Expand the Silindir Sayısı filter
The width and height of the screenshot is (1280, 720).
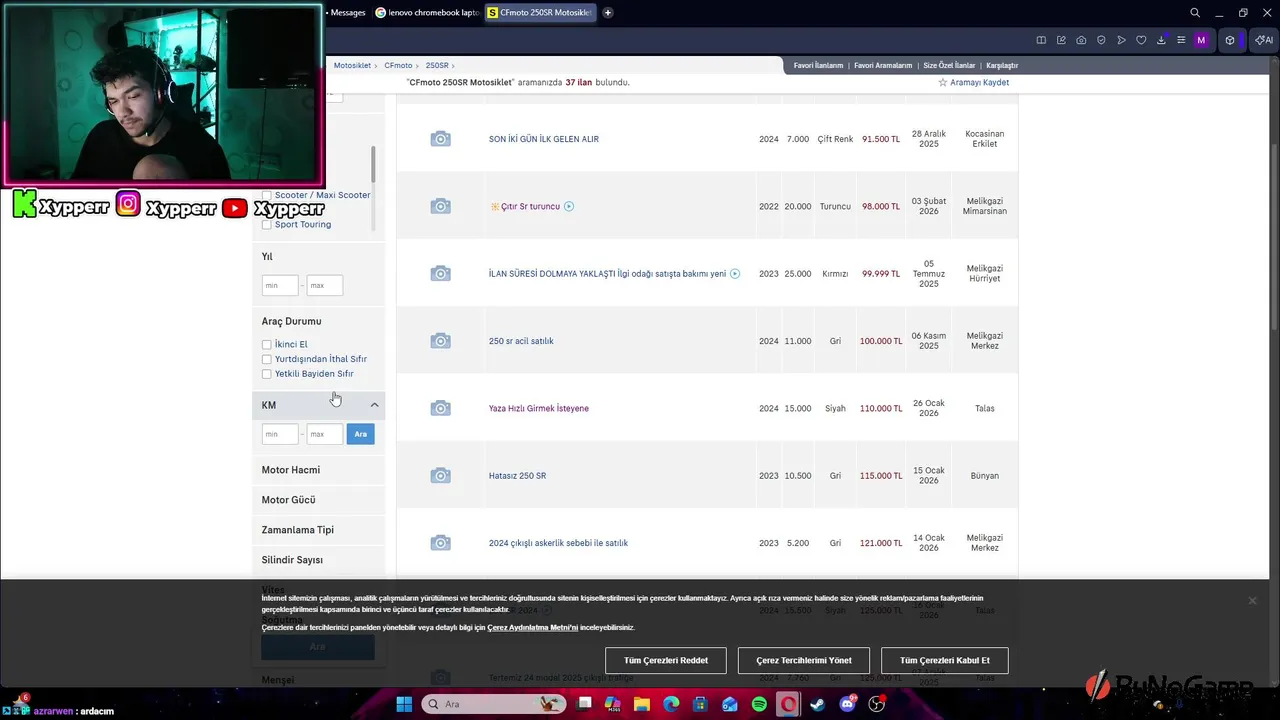319,560
